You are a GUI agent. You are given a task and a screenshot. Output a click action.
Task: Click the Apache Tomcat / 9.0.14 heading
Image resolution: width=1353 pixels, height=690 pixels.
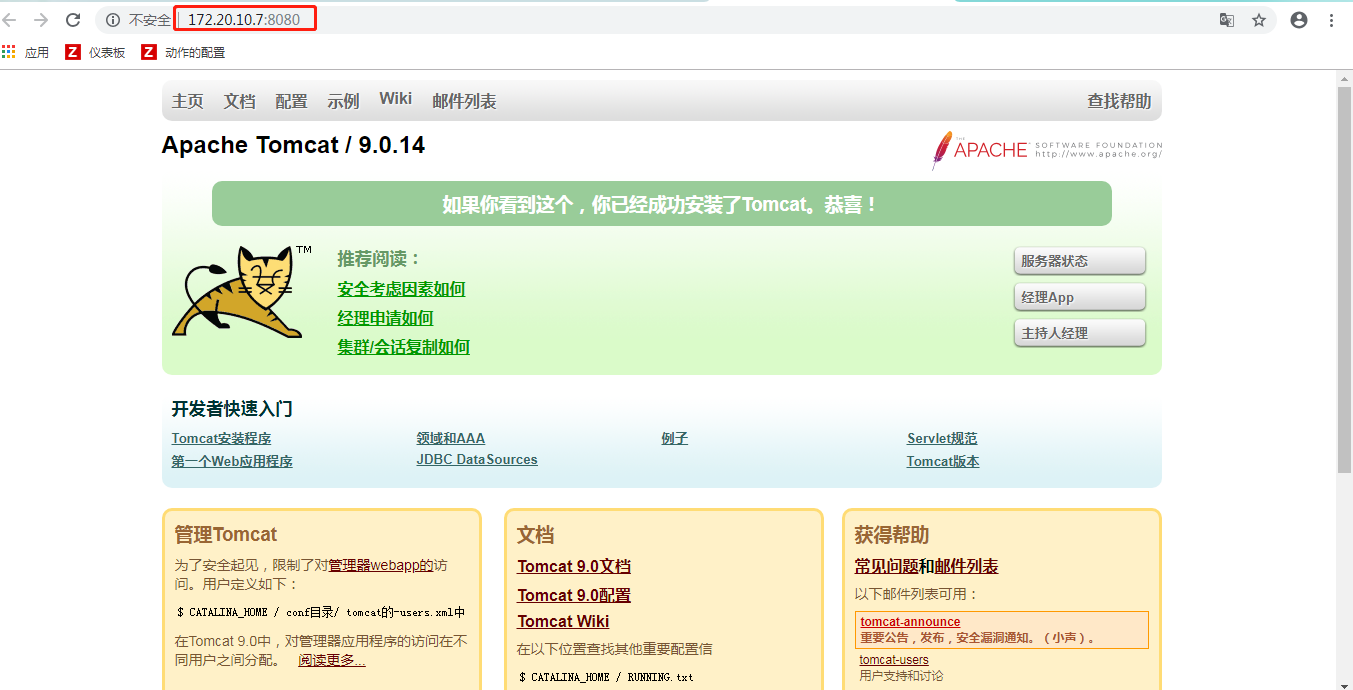point(293,145)
